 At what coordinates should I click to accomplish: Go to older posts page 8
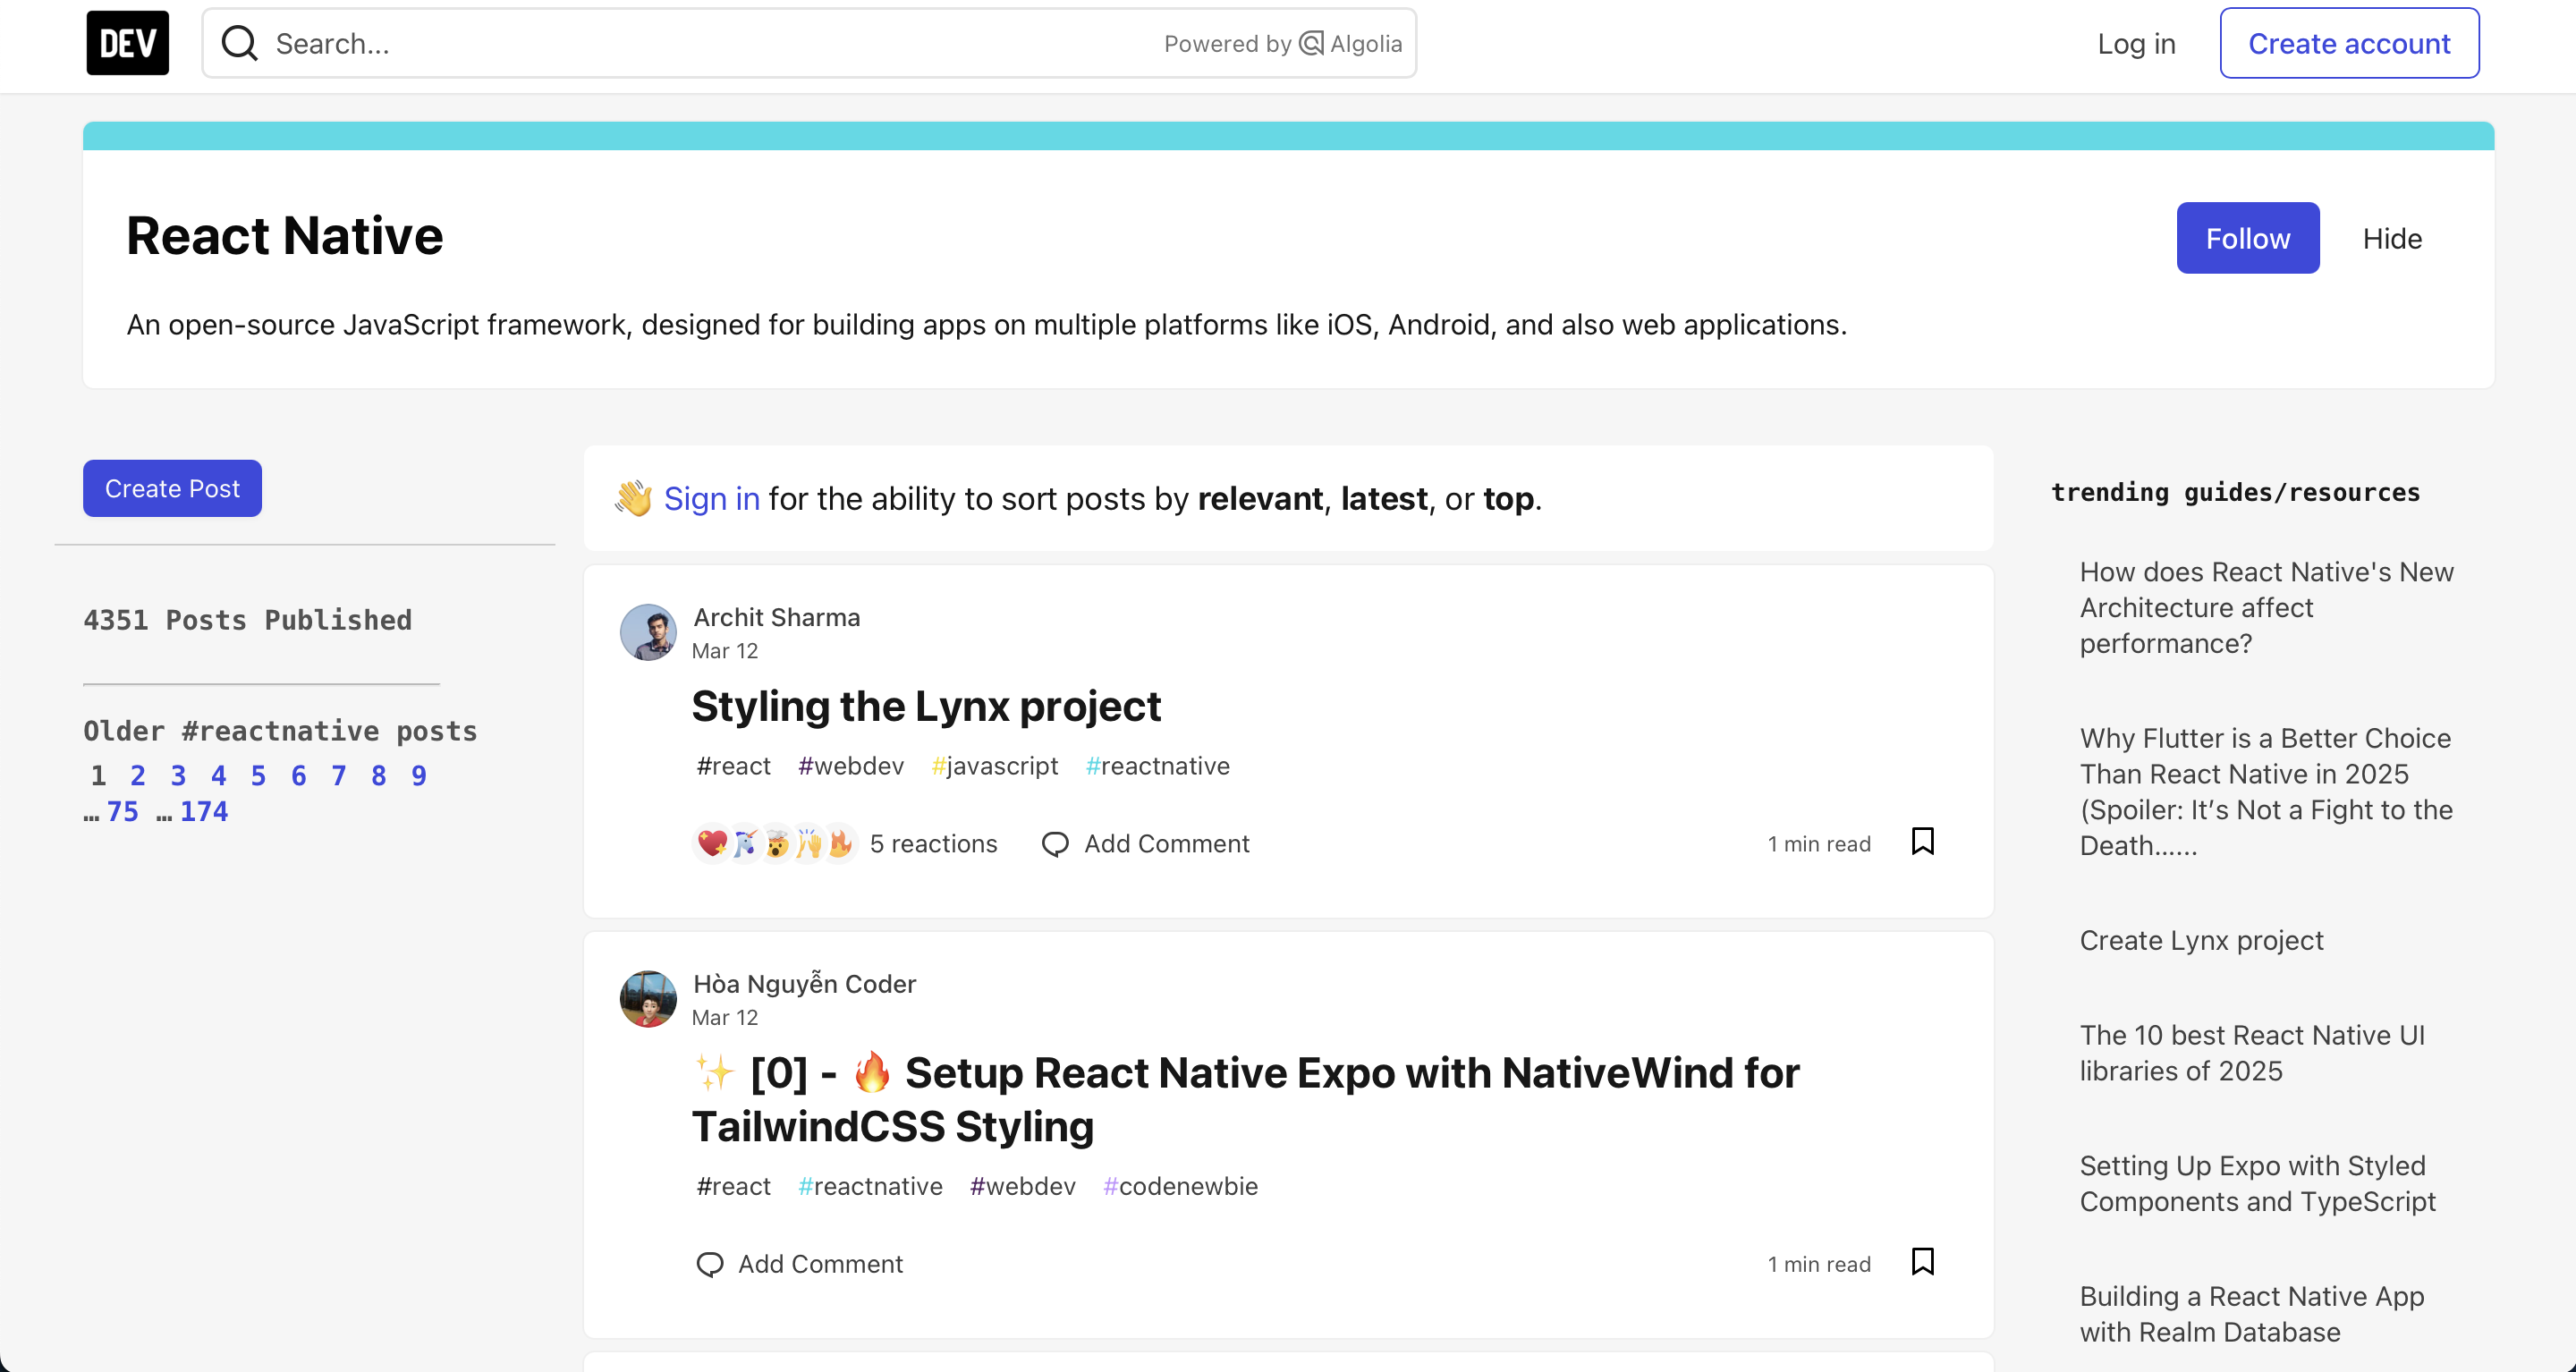(x=379, y=776)
